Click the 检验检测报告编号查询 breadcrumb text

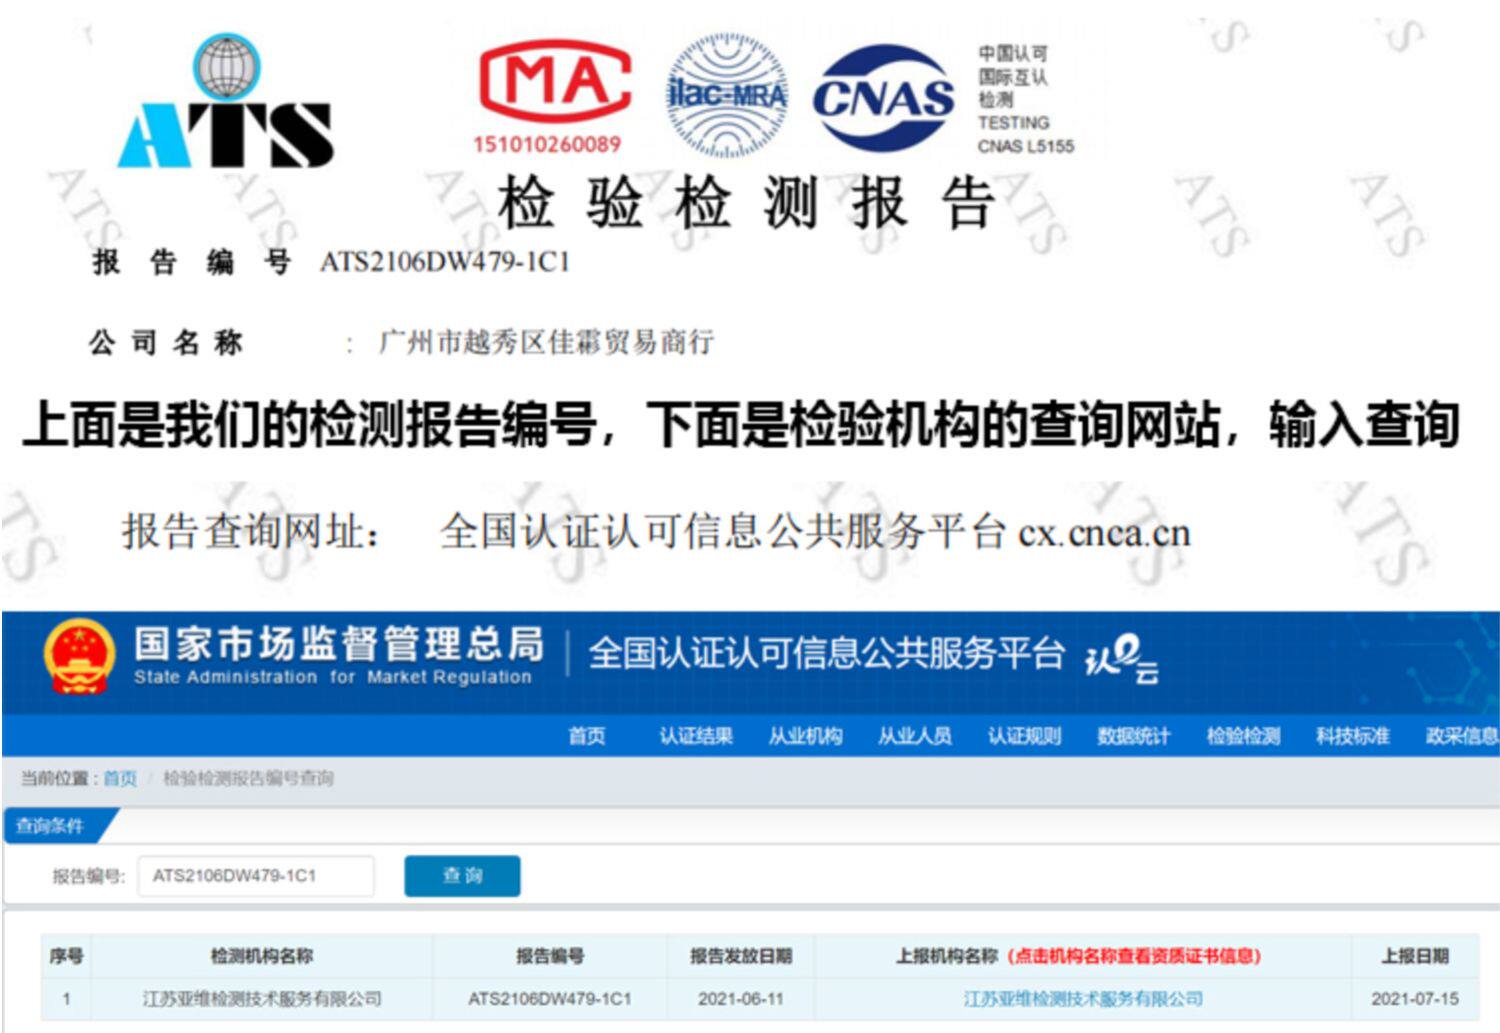point(248,778)
